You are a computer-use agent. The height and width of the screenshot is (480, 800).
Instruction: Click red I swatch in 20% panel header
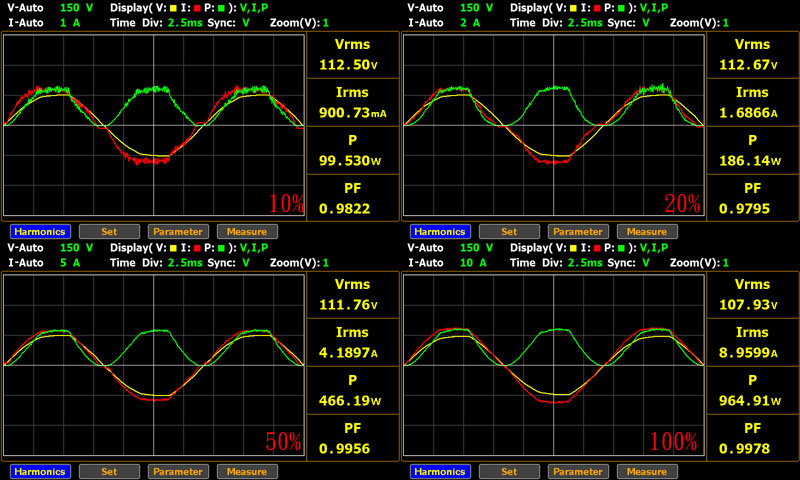pyautogui.click(x=597, y=8)
